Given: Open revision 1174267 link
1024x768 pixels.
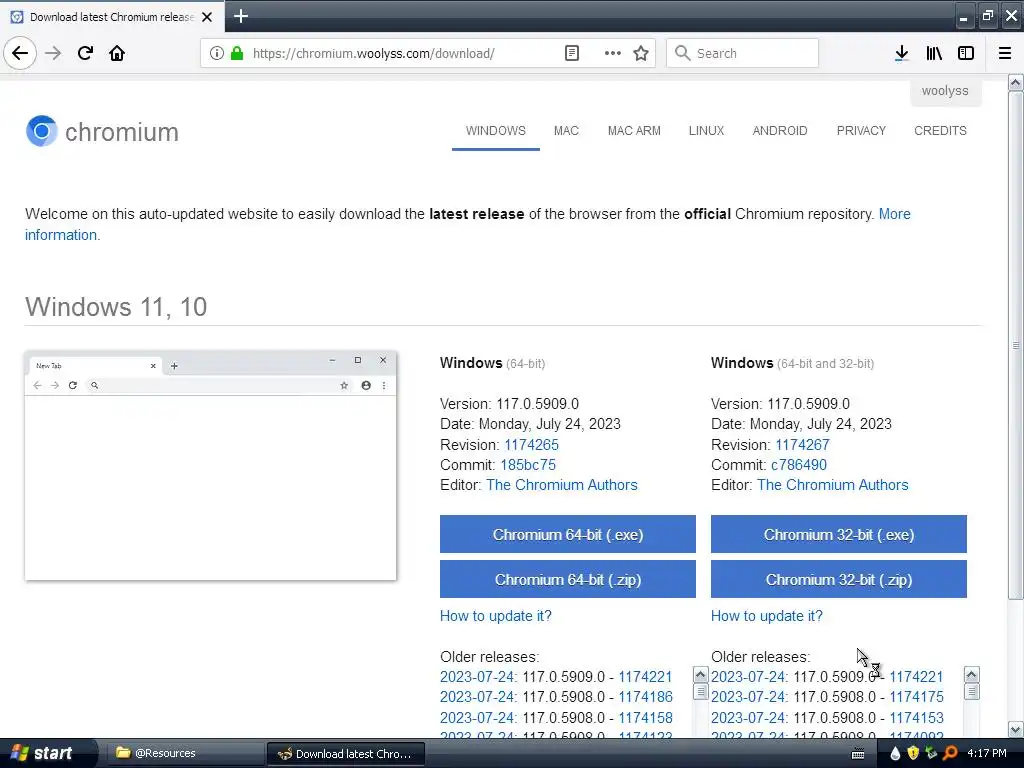Looking at the screenshot, I should pos(803,445).
